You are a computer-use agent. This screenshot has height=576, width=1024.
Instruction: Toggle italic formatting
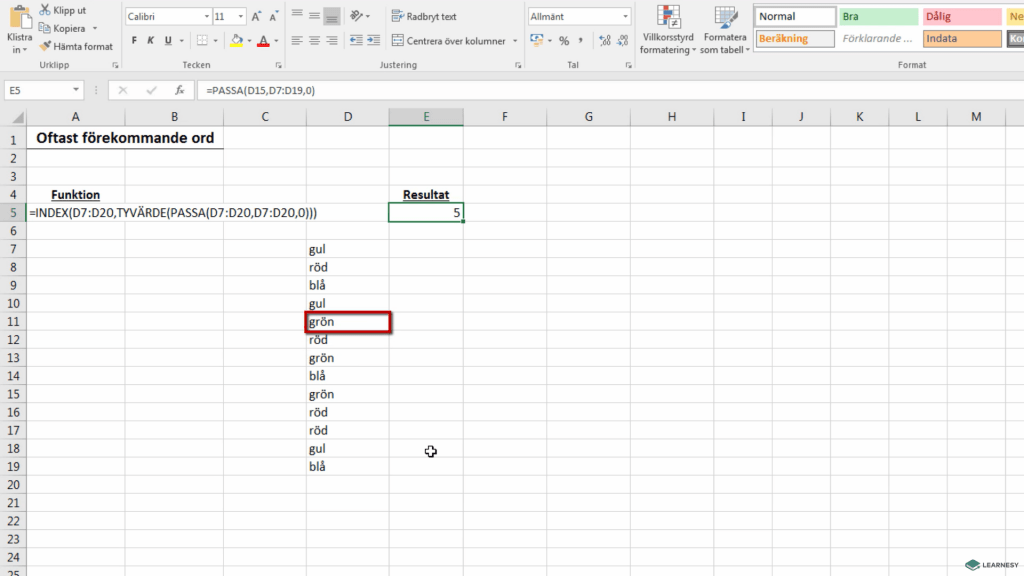click(150, 41)
